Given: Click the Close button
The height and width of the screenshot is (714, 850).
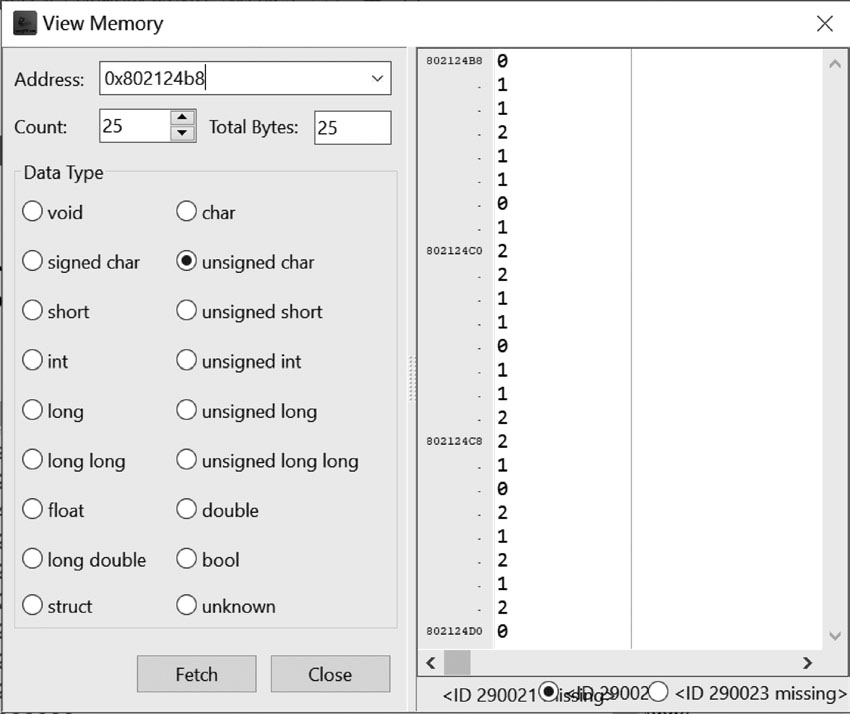Looking at the screenshot, I should click(x=330, y=674).
